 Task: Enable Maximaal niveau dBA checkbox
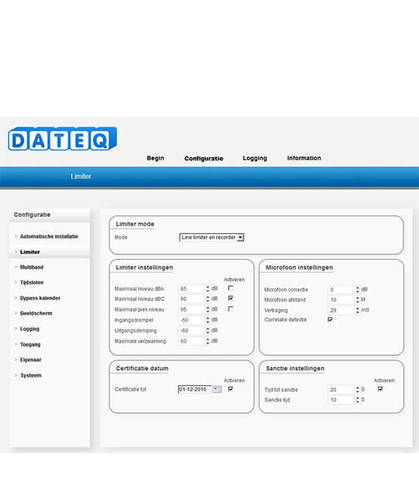[231, 288]
